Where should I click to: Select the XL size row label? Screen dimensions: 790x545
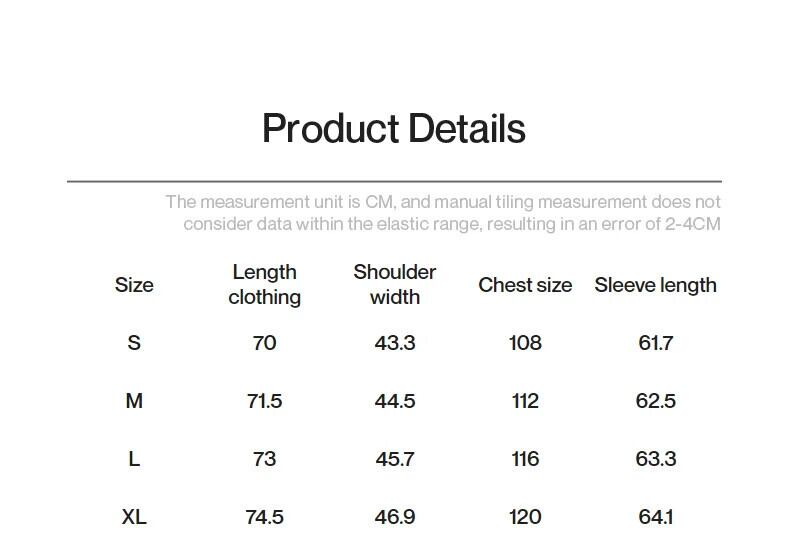(134, 517)
